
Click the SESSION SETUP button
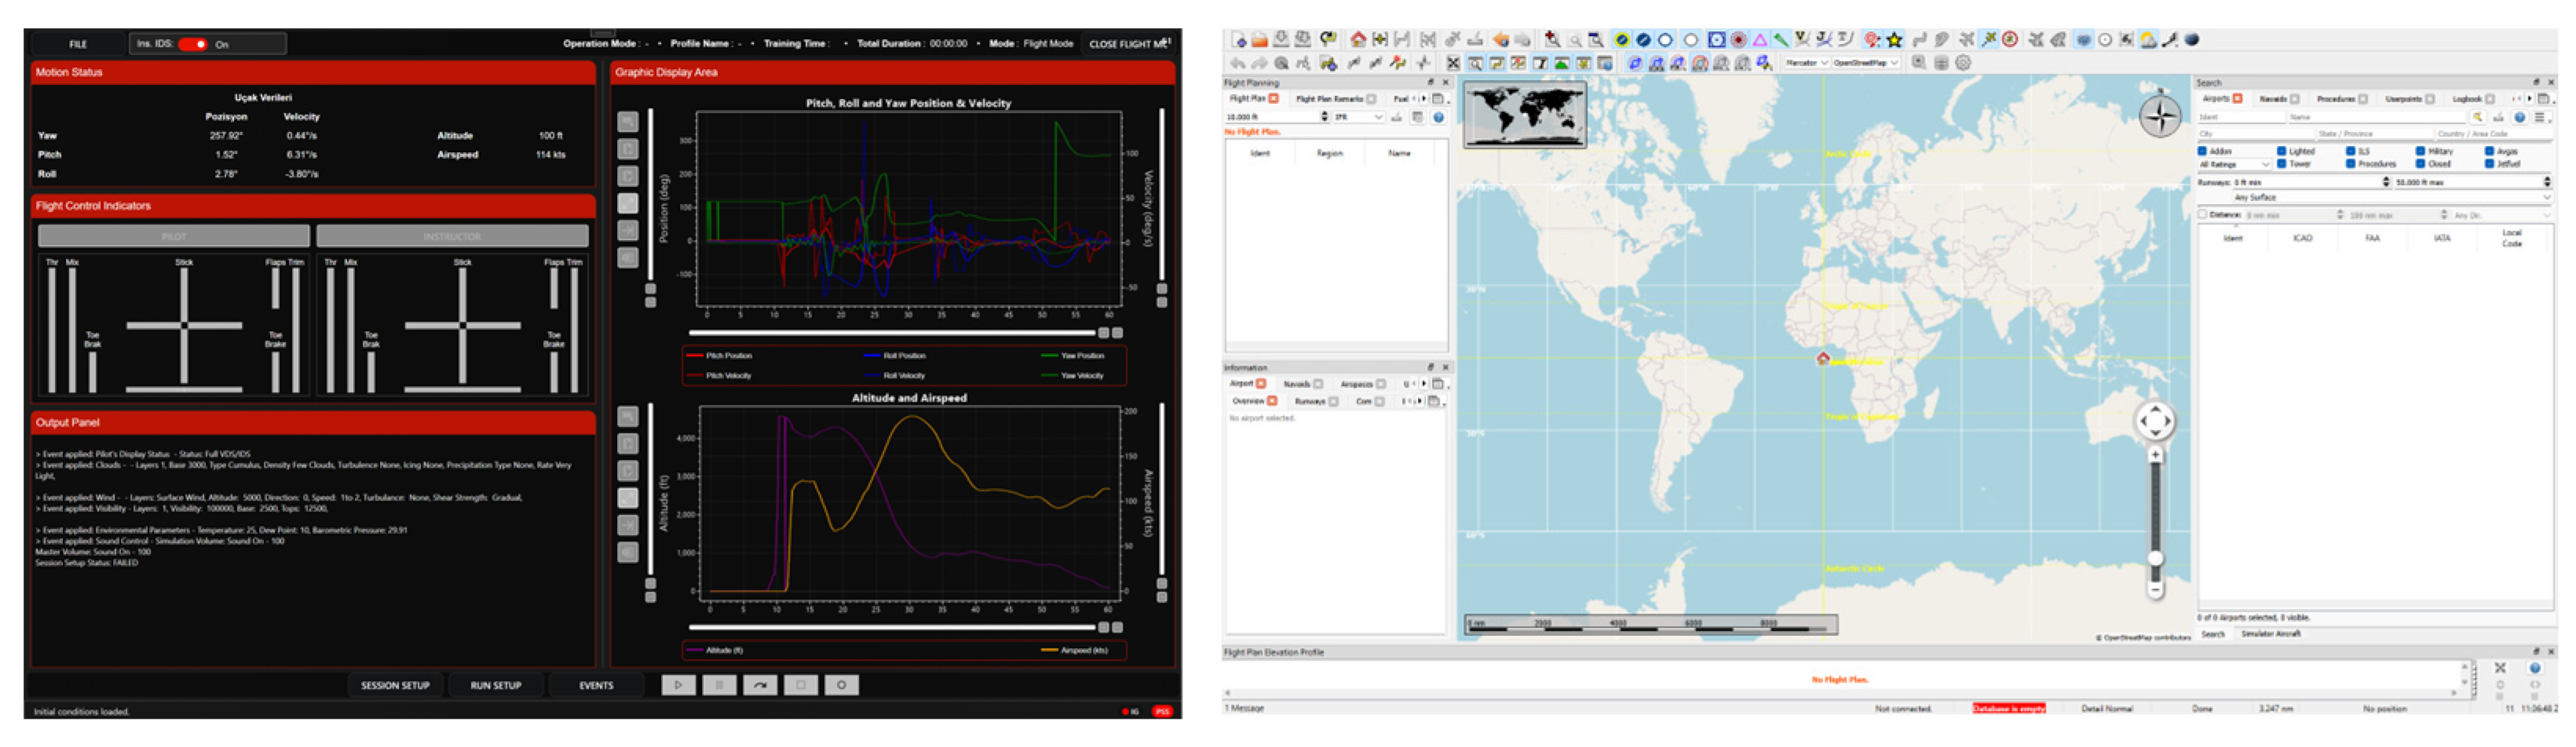395,685
